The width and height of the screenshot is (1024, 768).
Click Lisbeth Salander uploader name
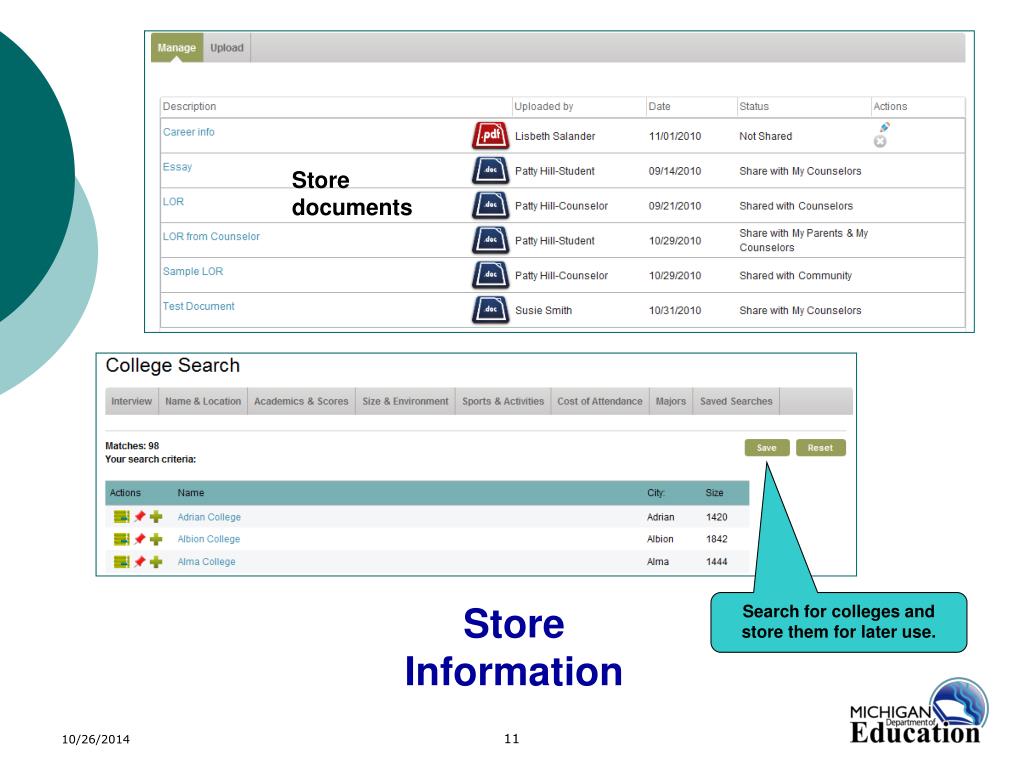(x=555, y=136)
